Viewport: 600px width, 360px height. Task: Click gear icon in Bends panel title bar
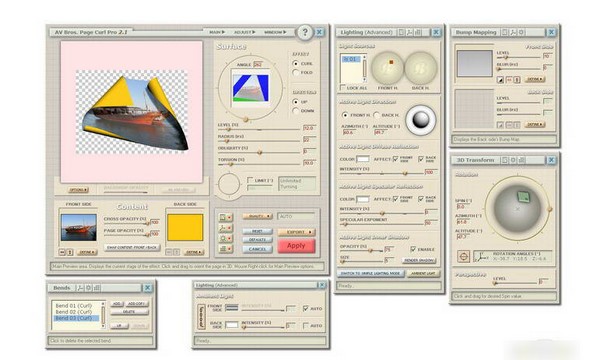89,288
